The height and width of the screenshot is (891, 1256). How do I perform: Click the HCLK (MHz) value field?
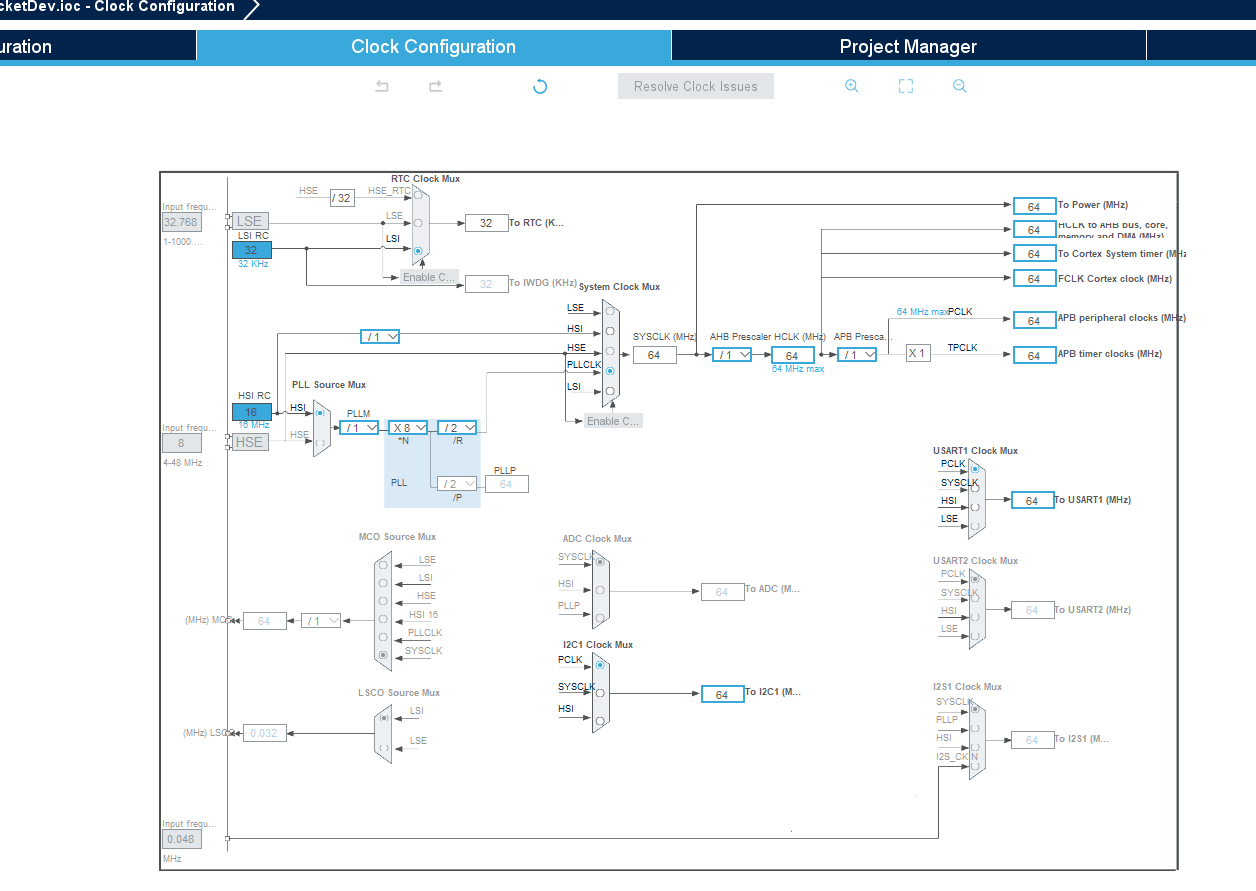coord(792,355)
